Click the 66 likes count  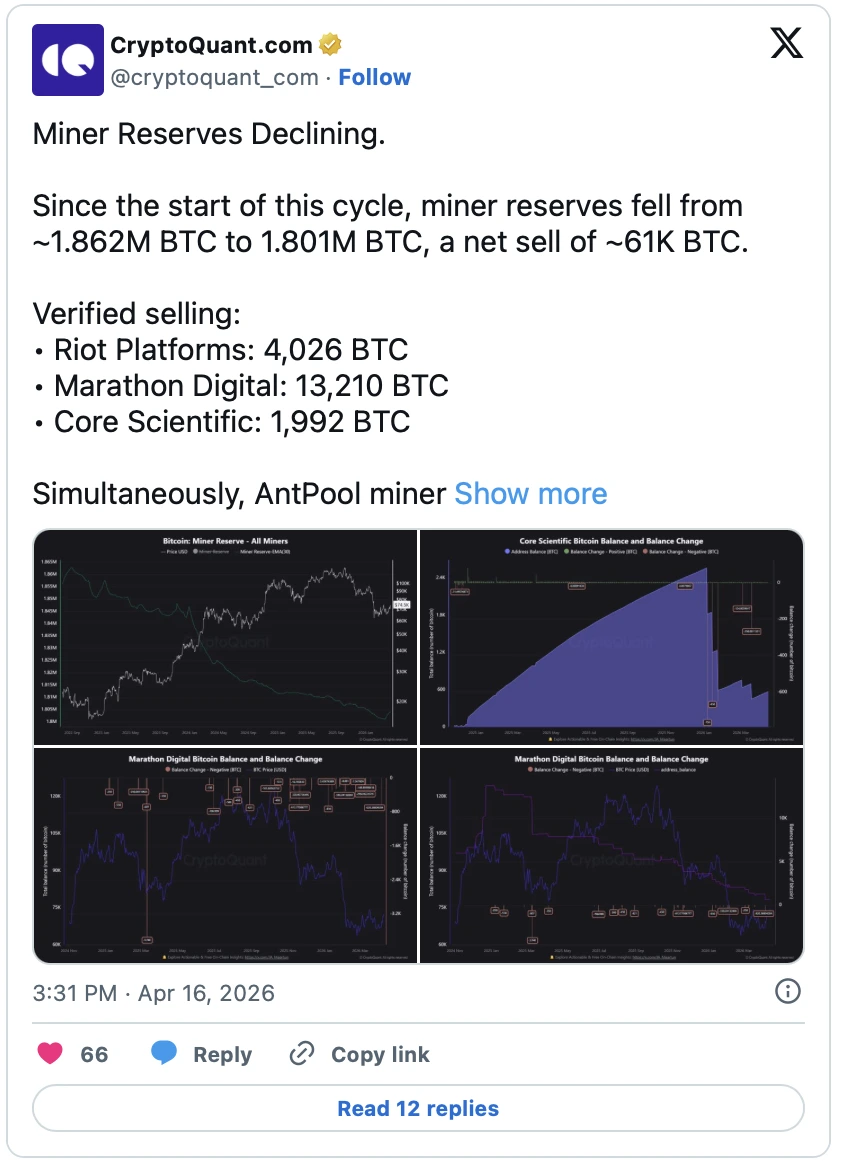coord(94,1054)
